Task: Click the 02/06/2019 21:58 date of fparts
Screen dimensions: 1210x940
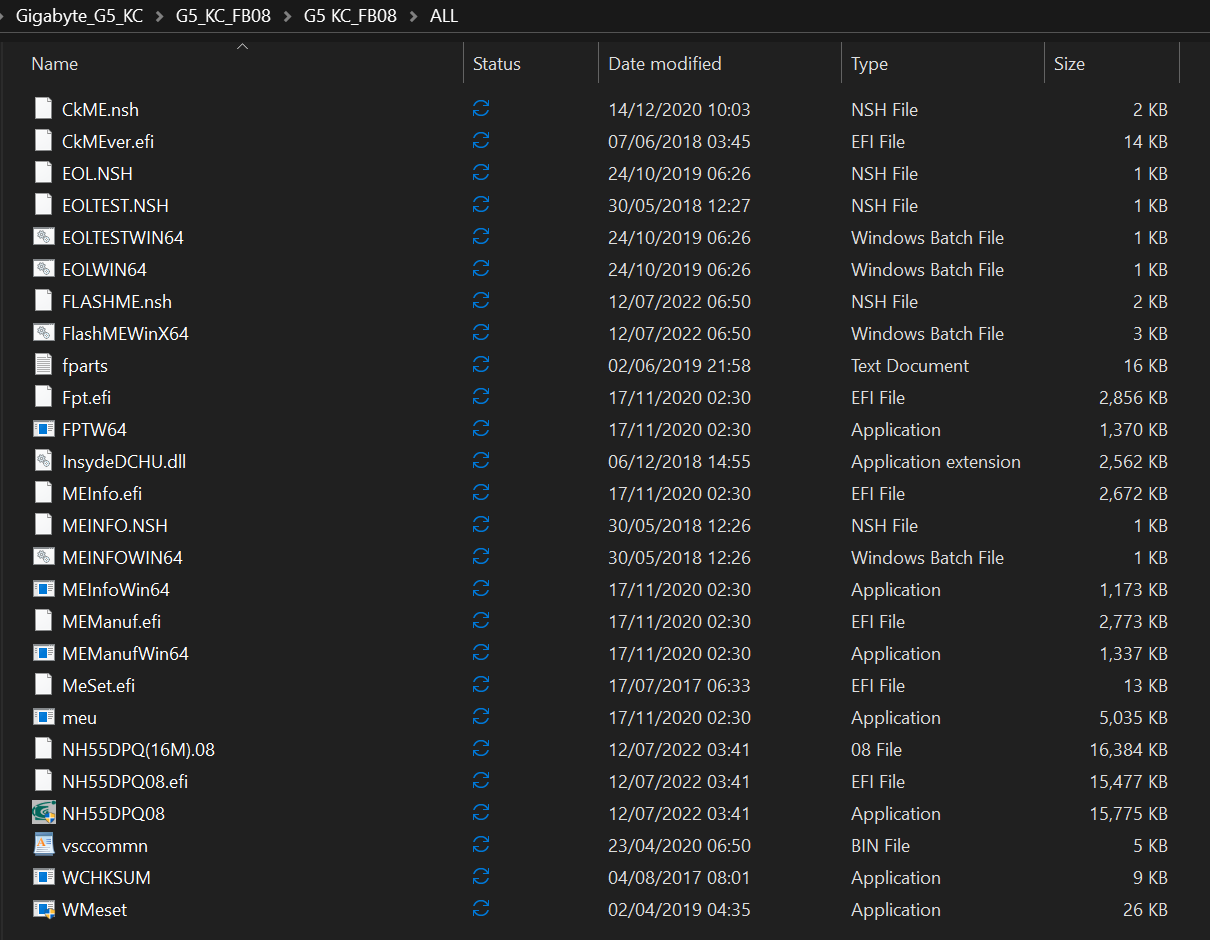Action: (679, 365)
